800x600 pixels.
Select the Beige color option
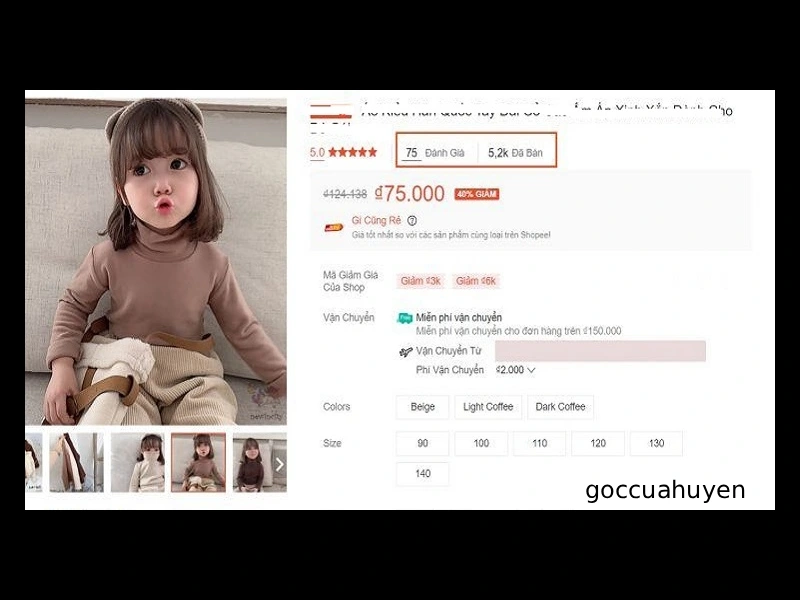point(422,407)
